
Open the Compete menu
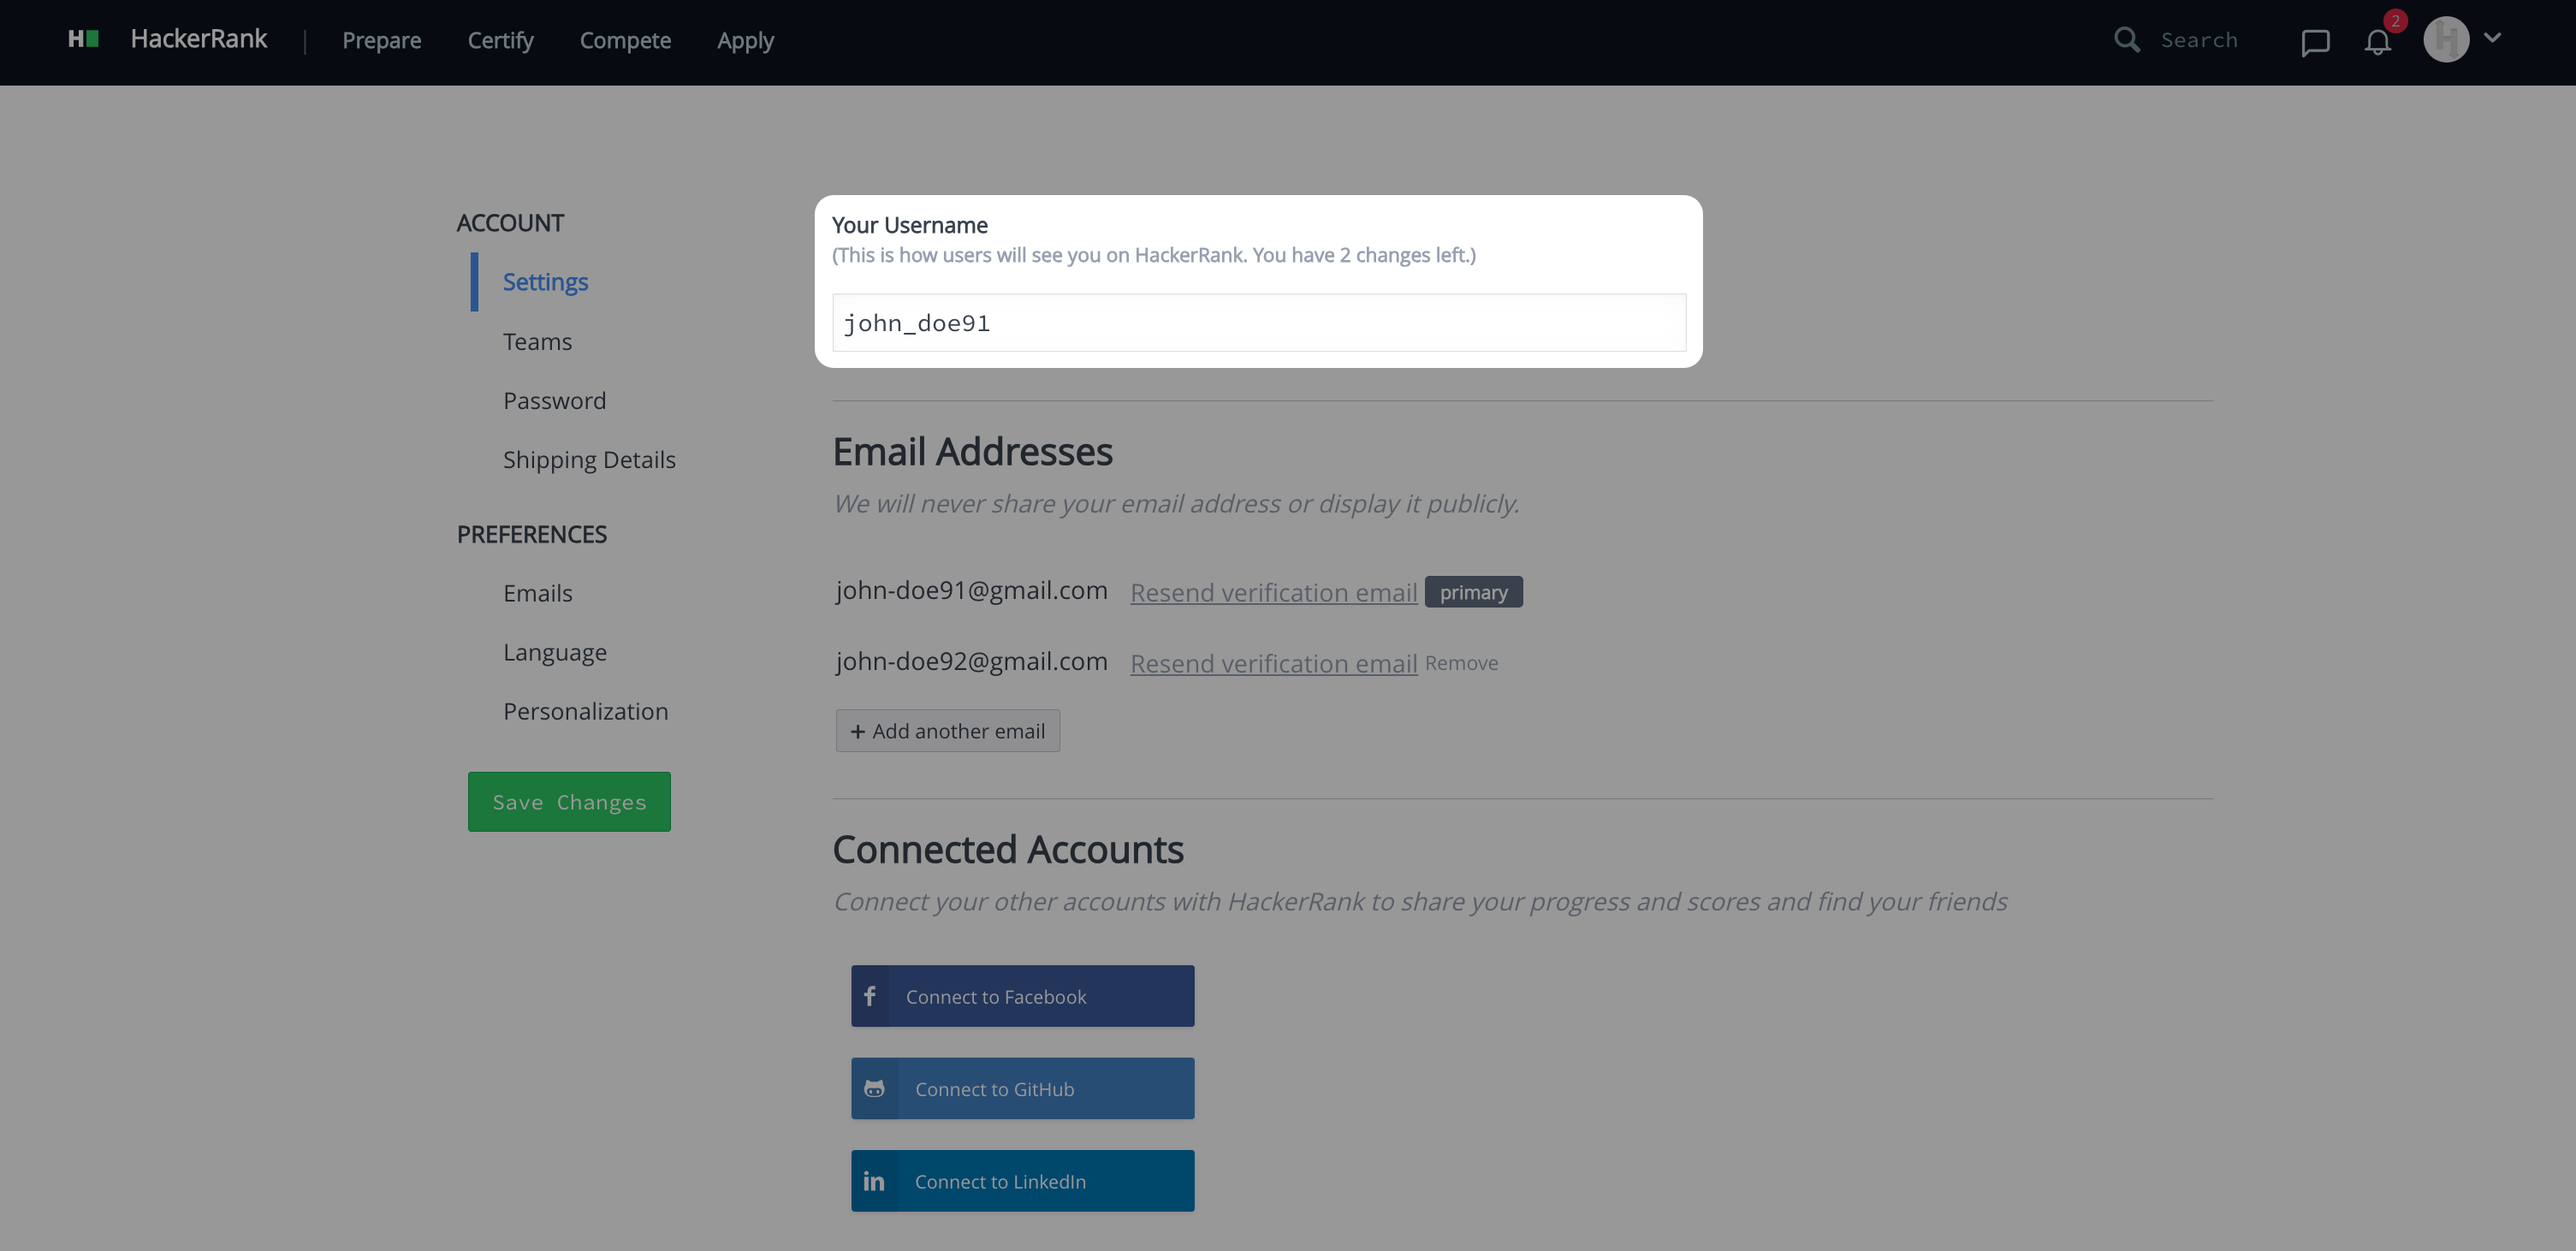[626, 41]
